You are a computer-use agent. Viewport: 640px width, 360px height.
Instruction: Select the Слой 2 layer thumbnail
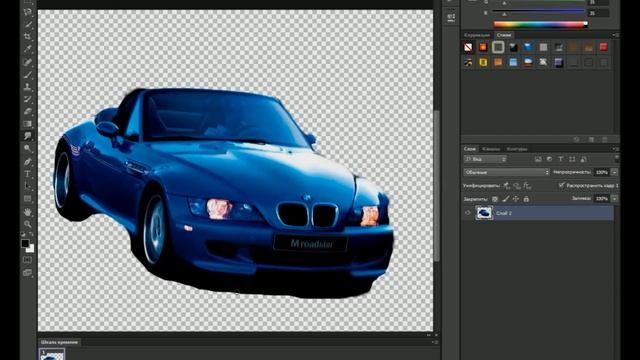click(484, 213)
